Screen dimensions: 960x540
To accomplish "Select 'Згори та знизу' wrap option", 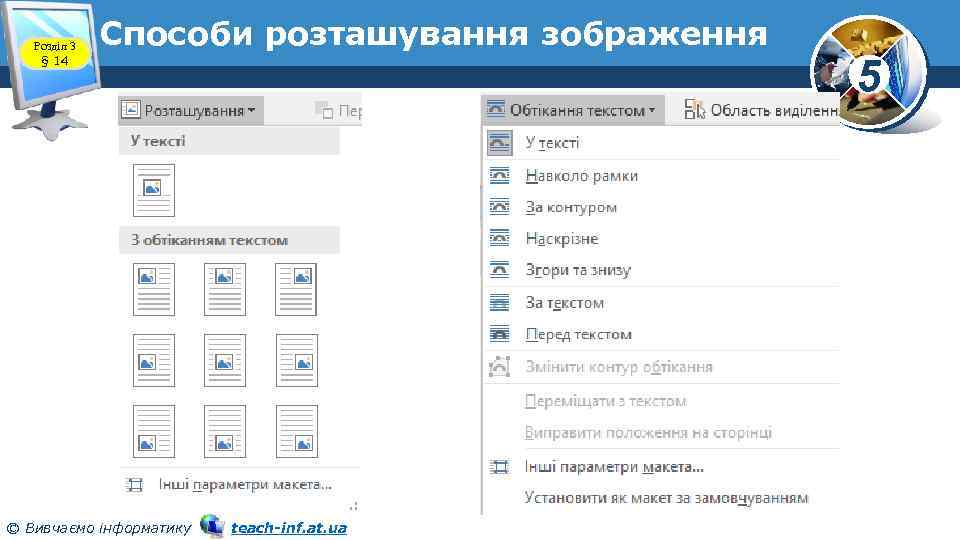I will tap(661, 270).
